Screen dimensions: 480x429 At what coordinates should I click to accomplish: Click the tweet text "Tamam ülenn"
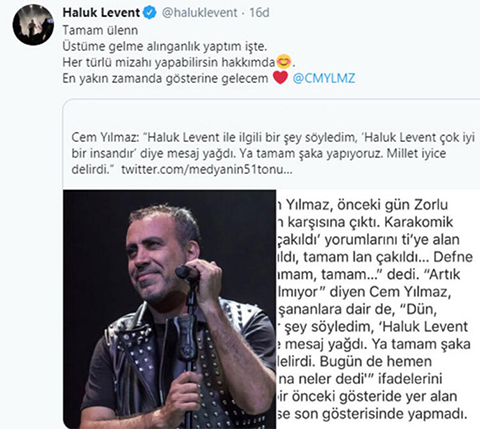100,30
